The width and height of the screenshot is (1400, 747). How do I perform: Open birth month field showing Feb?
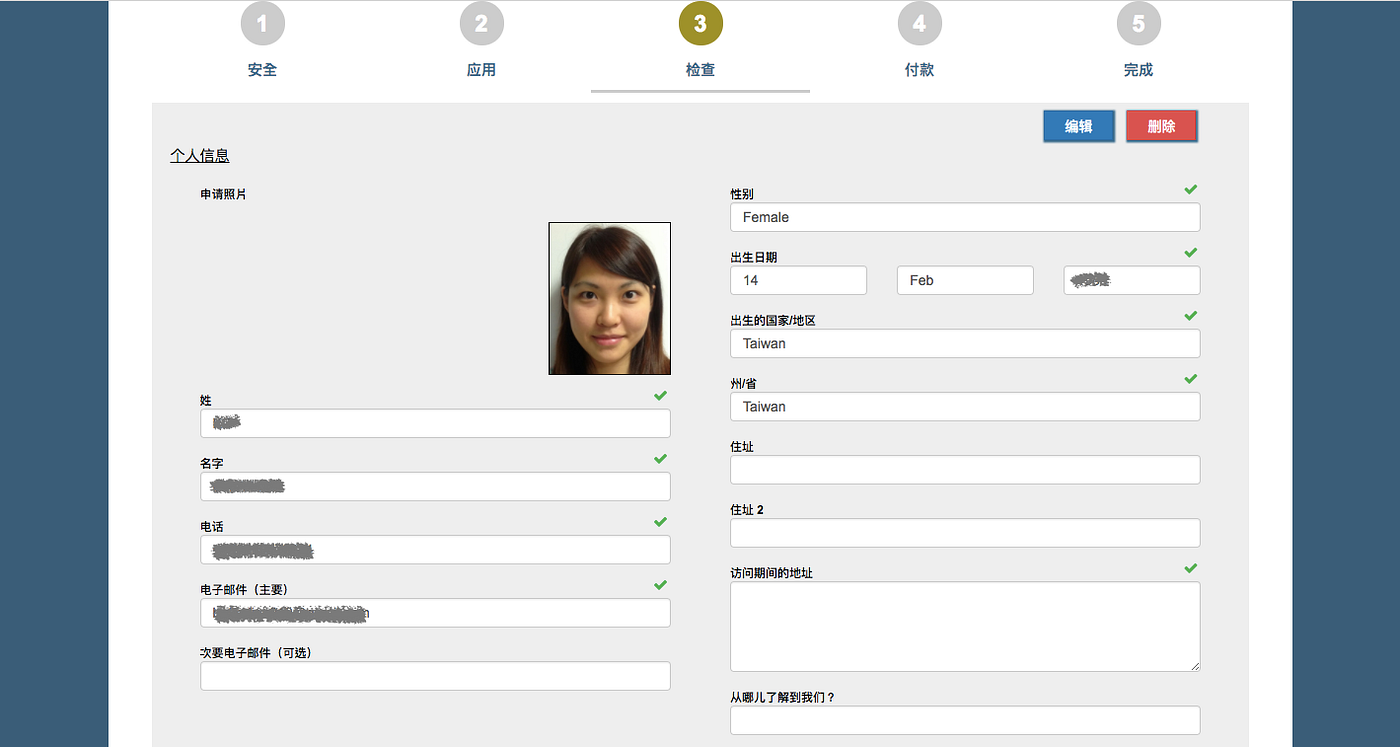[x=965, y=280]
